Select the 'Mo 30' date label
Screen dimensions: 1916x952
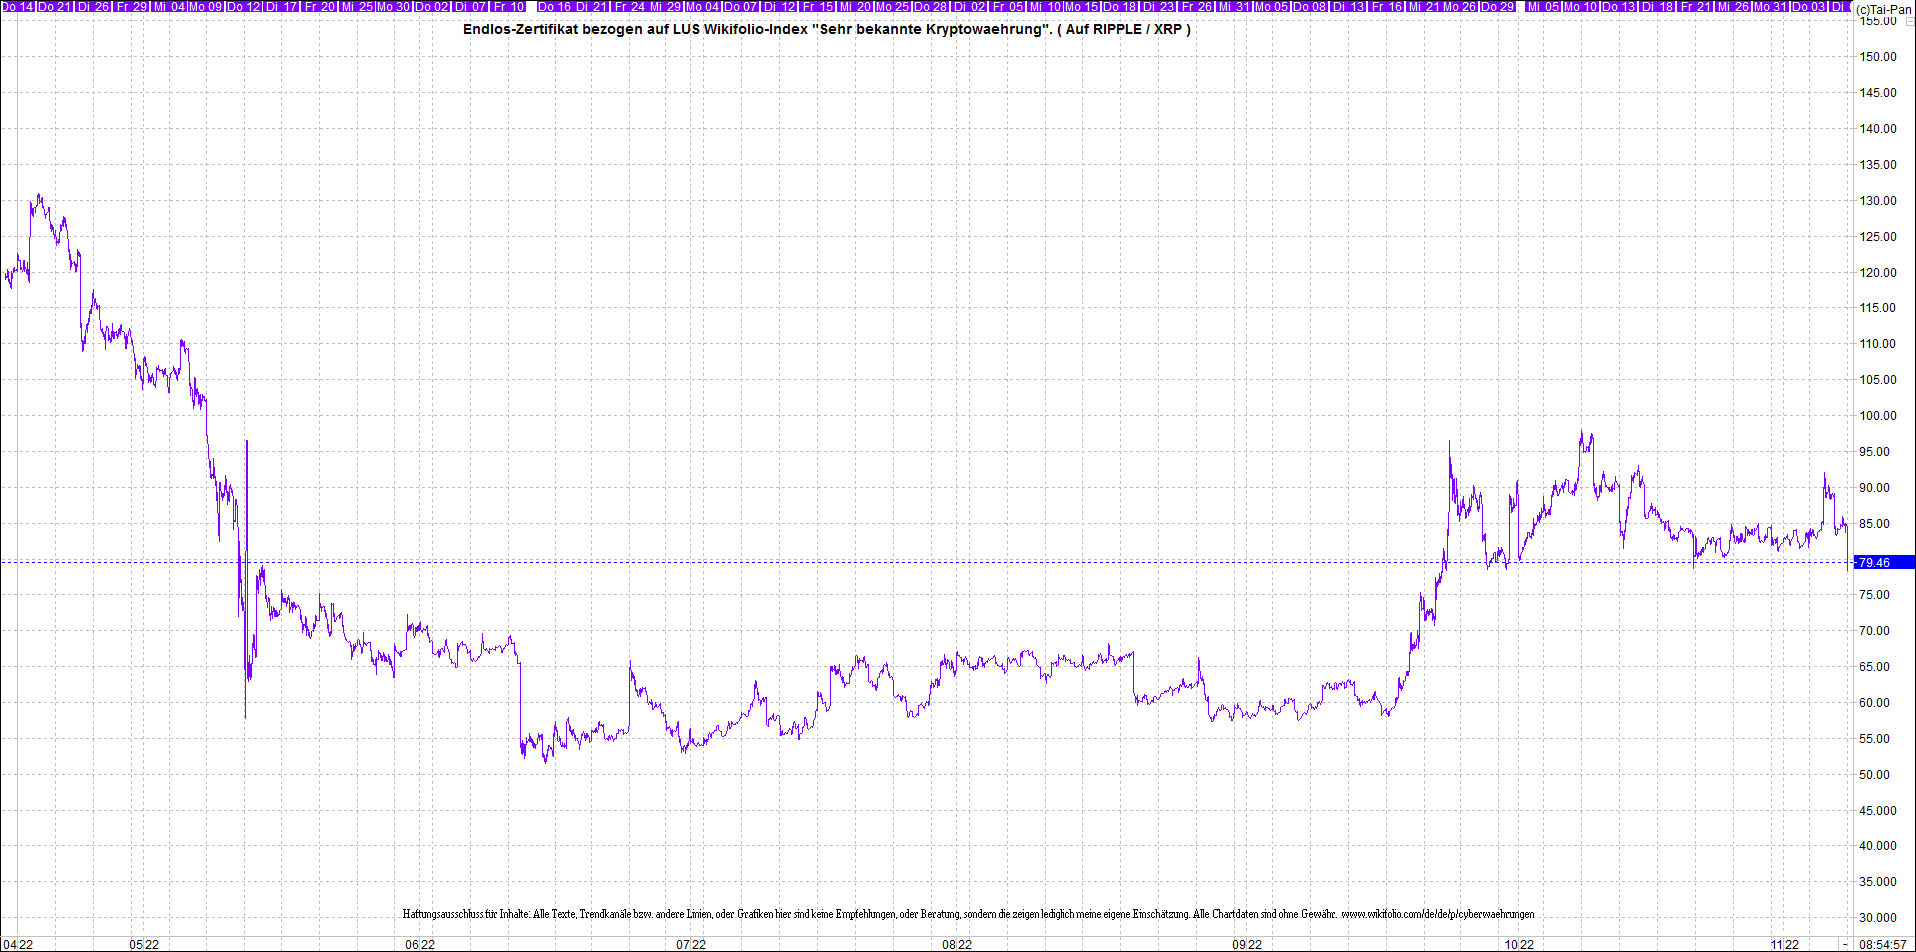pos(394,6)
